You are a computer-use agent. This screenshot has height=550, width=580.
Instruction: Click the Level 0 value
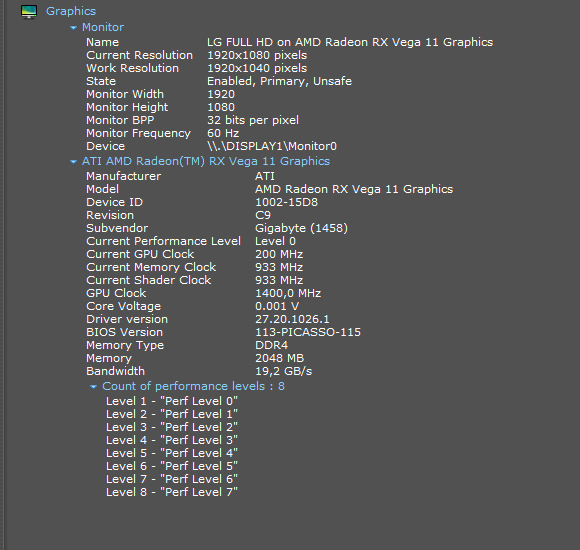[x=275, y=241]
